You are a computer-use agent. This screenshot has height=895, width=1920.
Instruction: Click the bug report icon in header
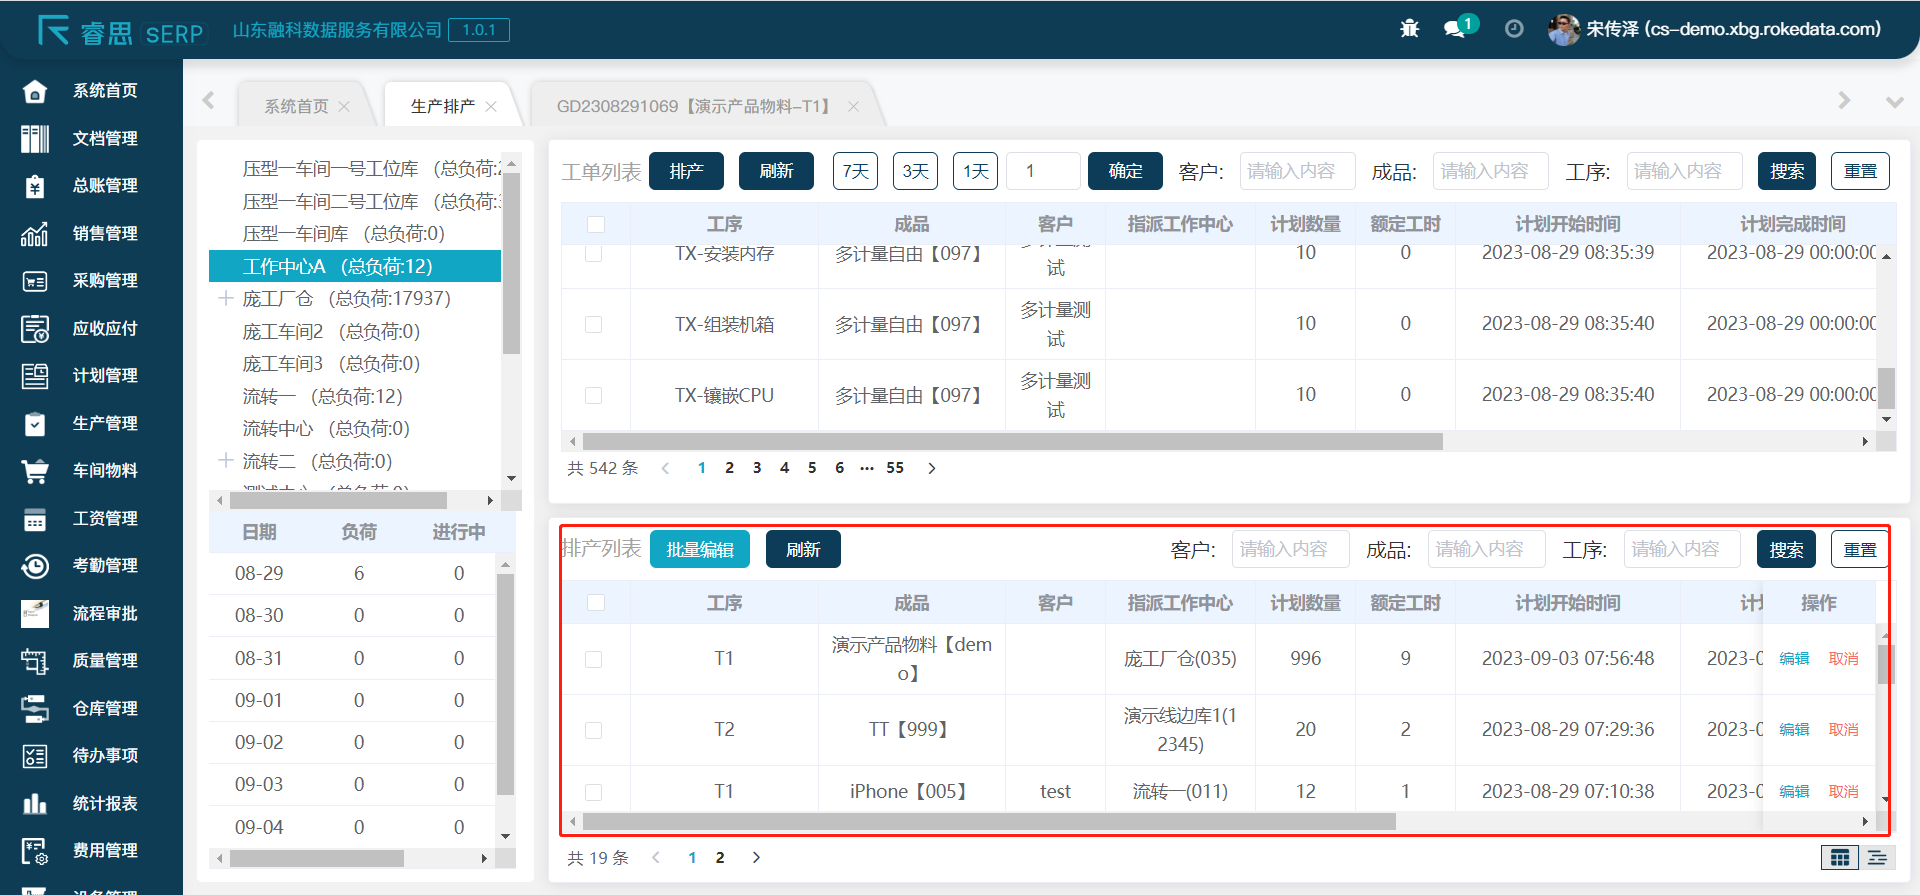[1409, 29]
